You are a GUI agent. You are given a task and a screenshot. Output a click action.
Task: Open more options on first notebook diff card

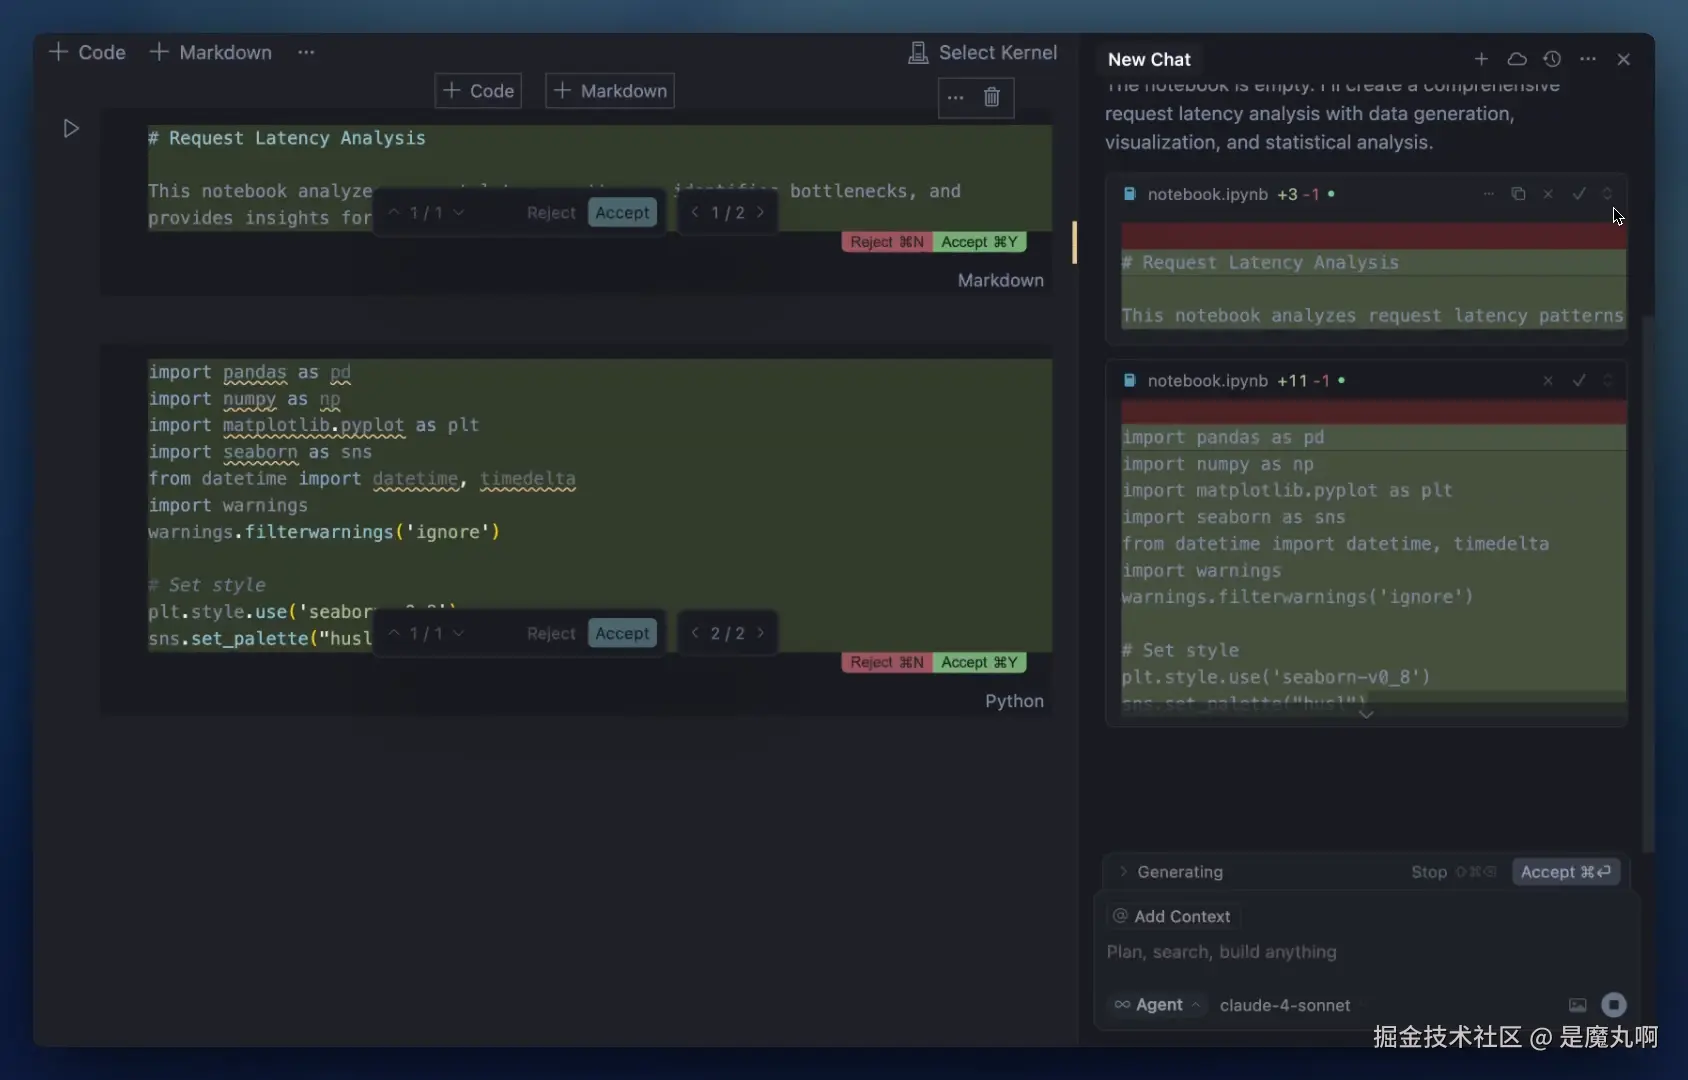pyautogui.click(x=1488, y=194)
